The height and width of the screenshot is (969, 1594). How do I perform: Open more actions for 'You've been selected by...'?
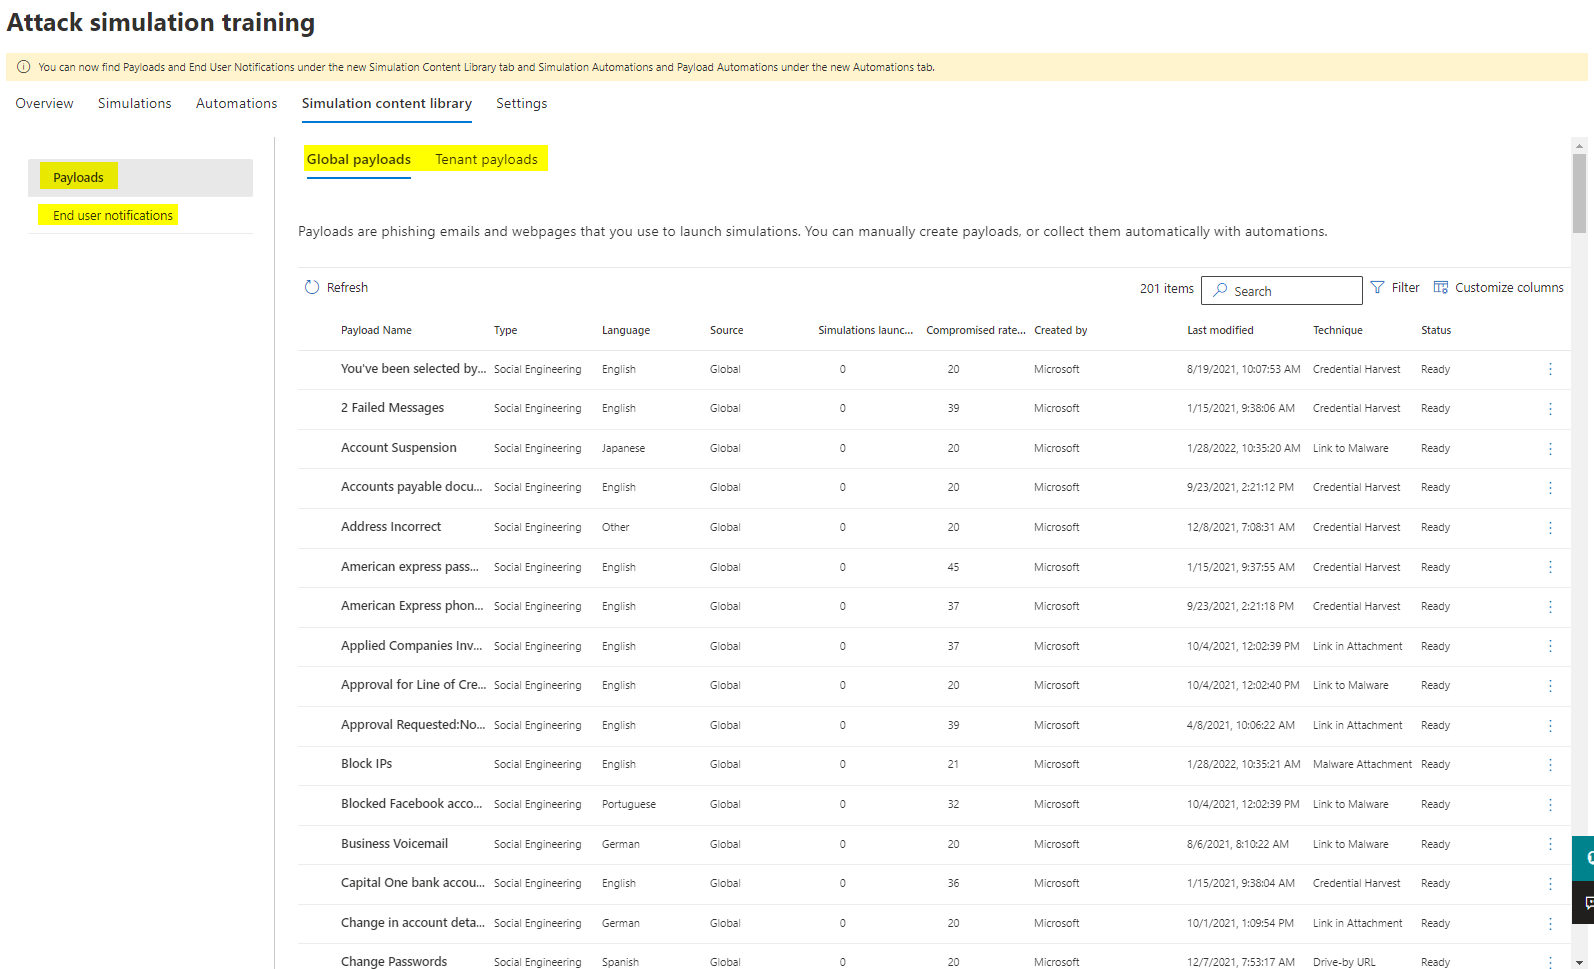click(1550, 369)
